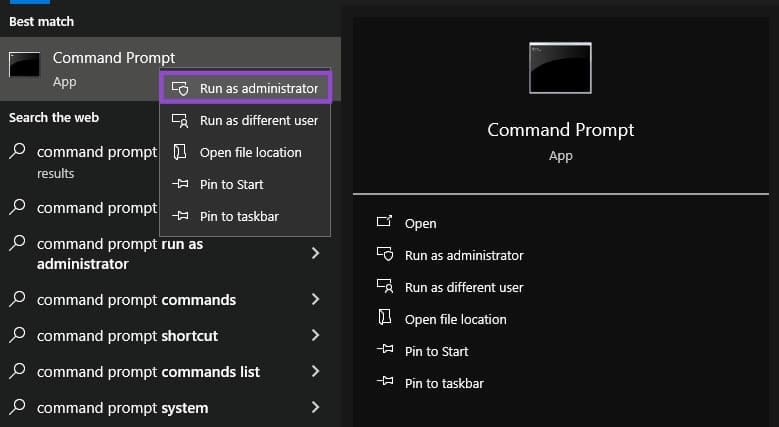779x427 pixels.
Task: Select Pin to Start in context menu
Action: (245, 184)
